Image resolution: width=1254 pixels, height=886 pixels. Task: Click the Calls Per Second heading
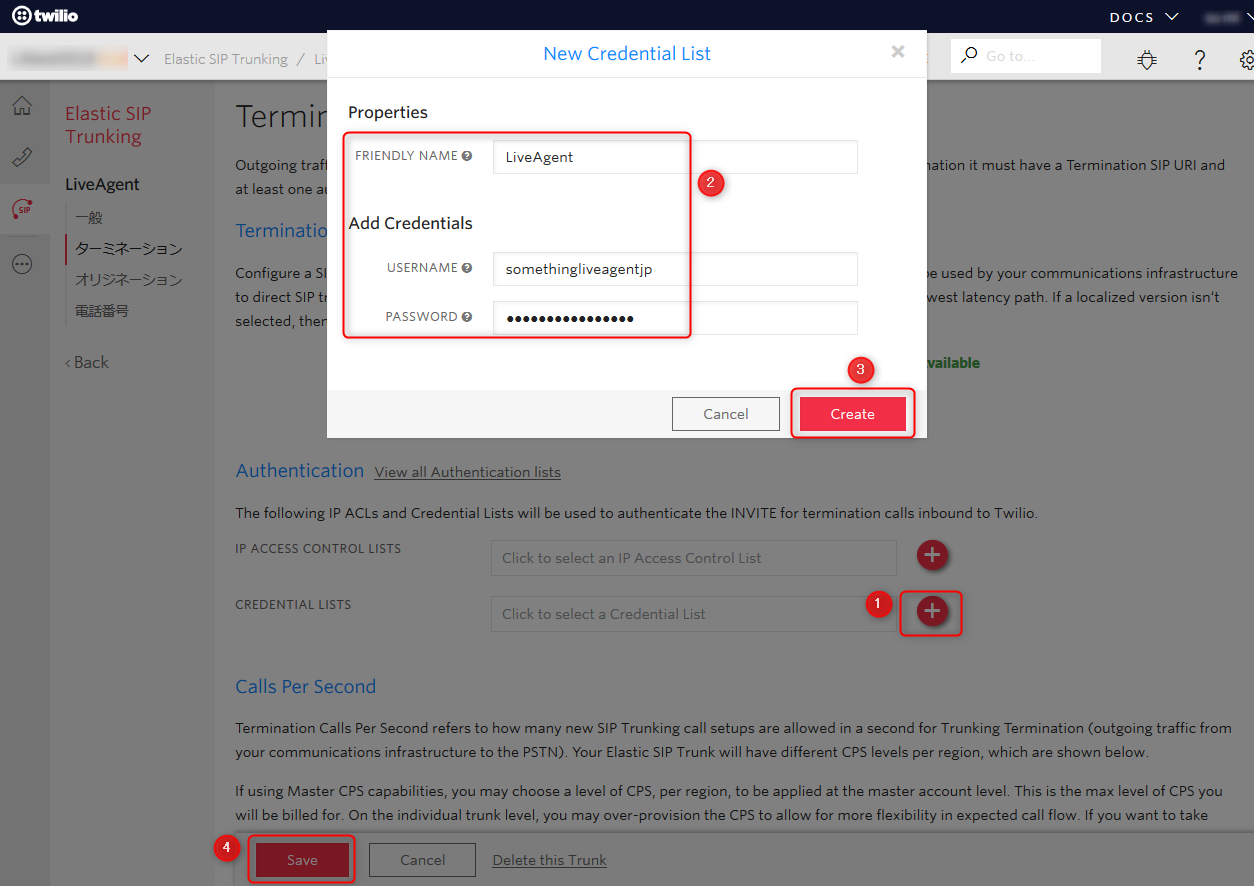point(306,687)
